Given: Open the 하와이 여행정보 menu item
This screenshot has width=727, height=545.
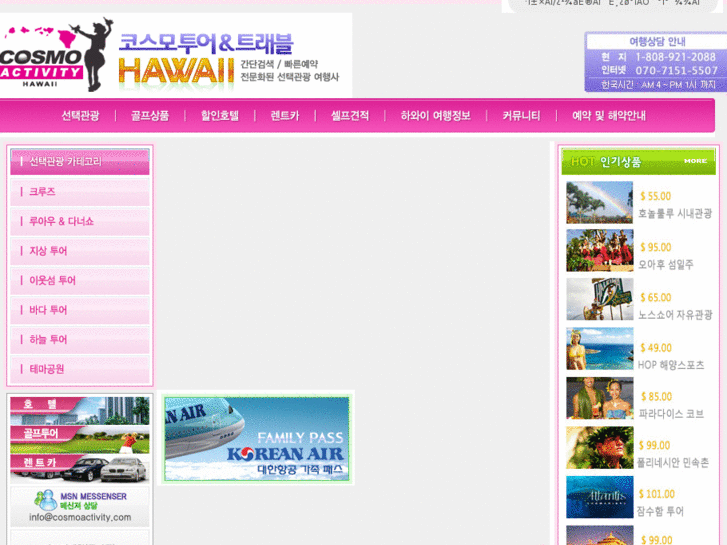Looking at the screenshot, I should point(435,115).
